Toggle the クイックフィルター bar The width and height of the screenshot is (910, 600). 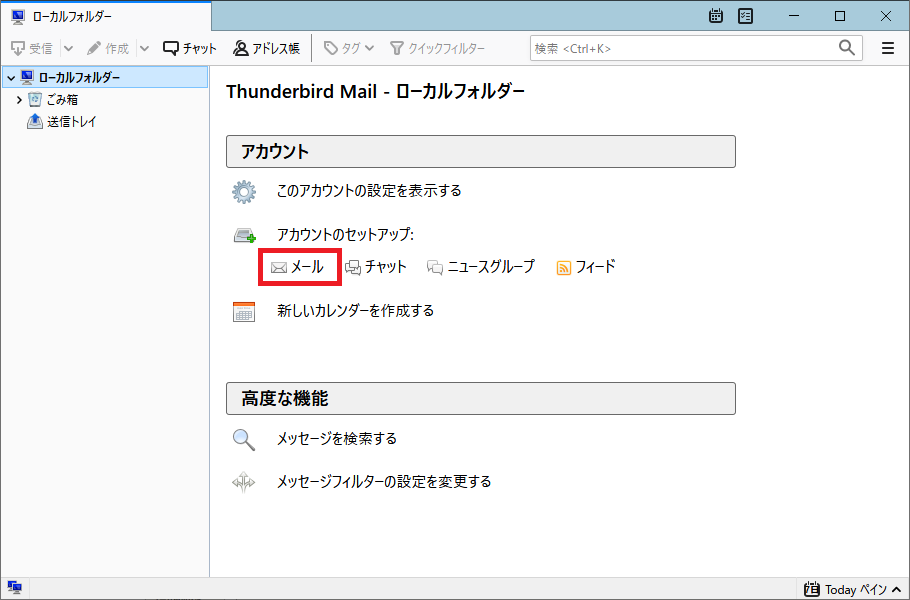(x=438, y=48)
